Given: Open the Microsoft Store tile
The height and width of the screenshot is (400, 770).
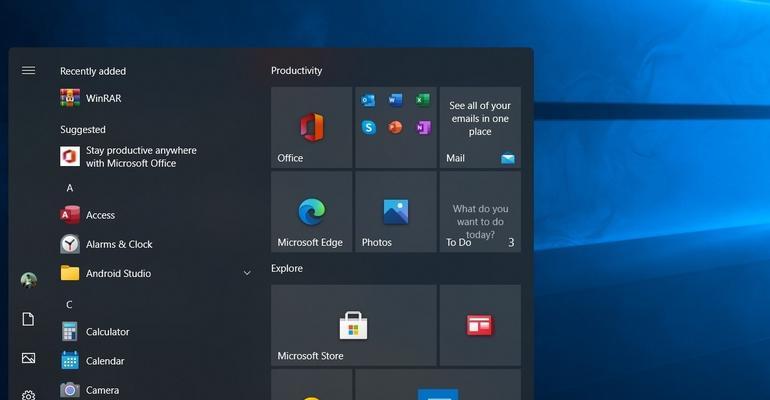Looking at the screenshot, I should [354, 325].
